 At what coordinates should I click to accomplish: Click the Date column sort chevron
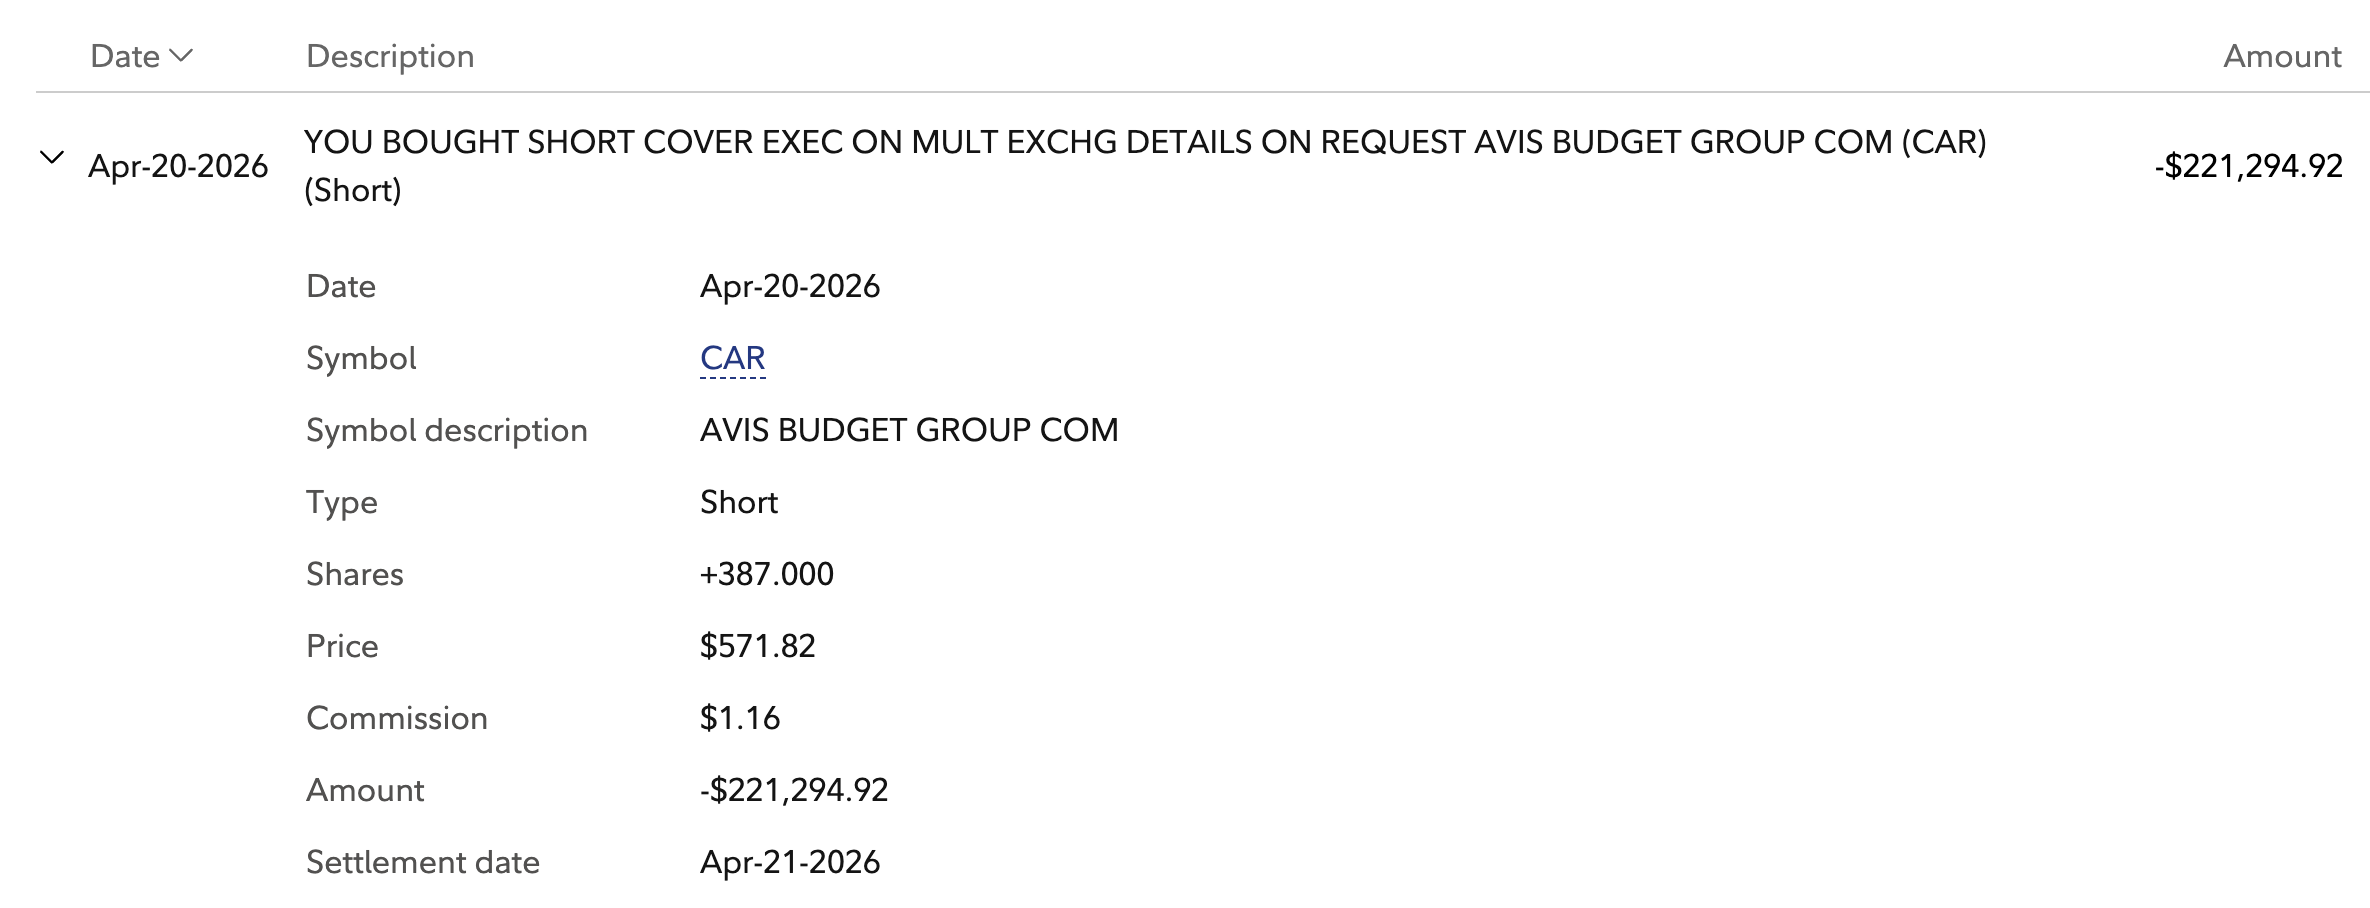[181, 56]
